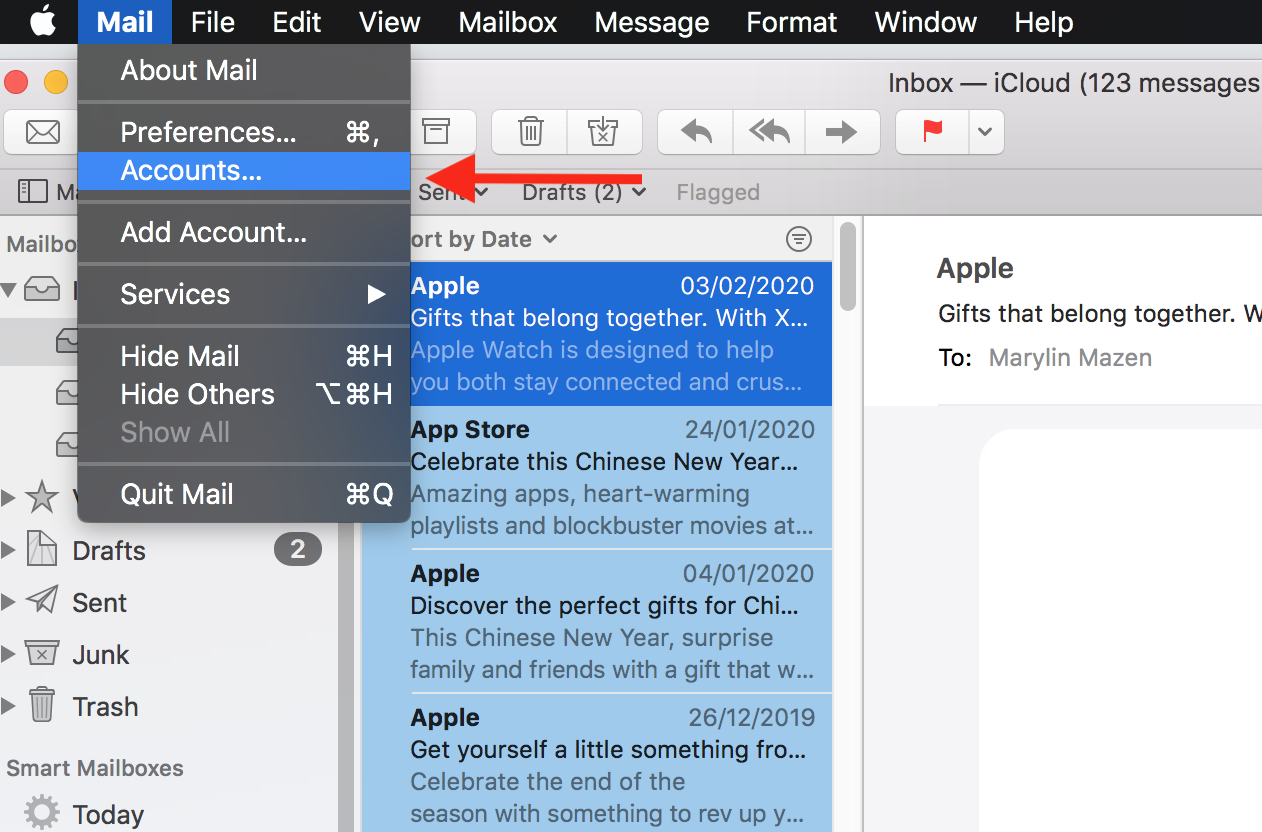Select Accounts... from the Mail menu
The image size is (1262, 832).
[190, 170]
